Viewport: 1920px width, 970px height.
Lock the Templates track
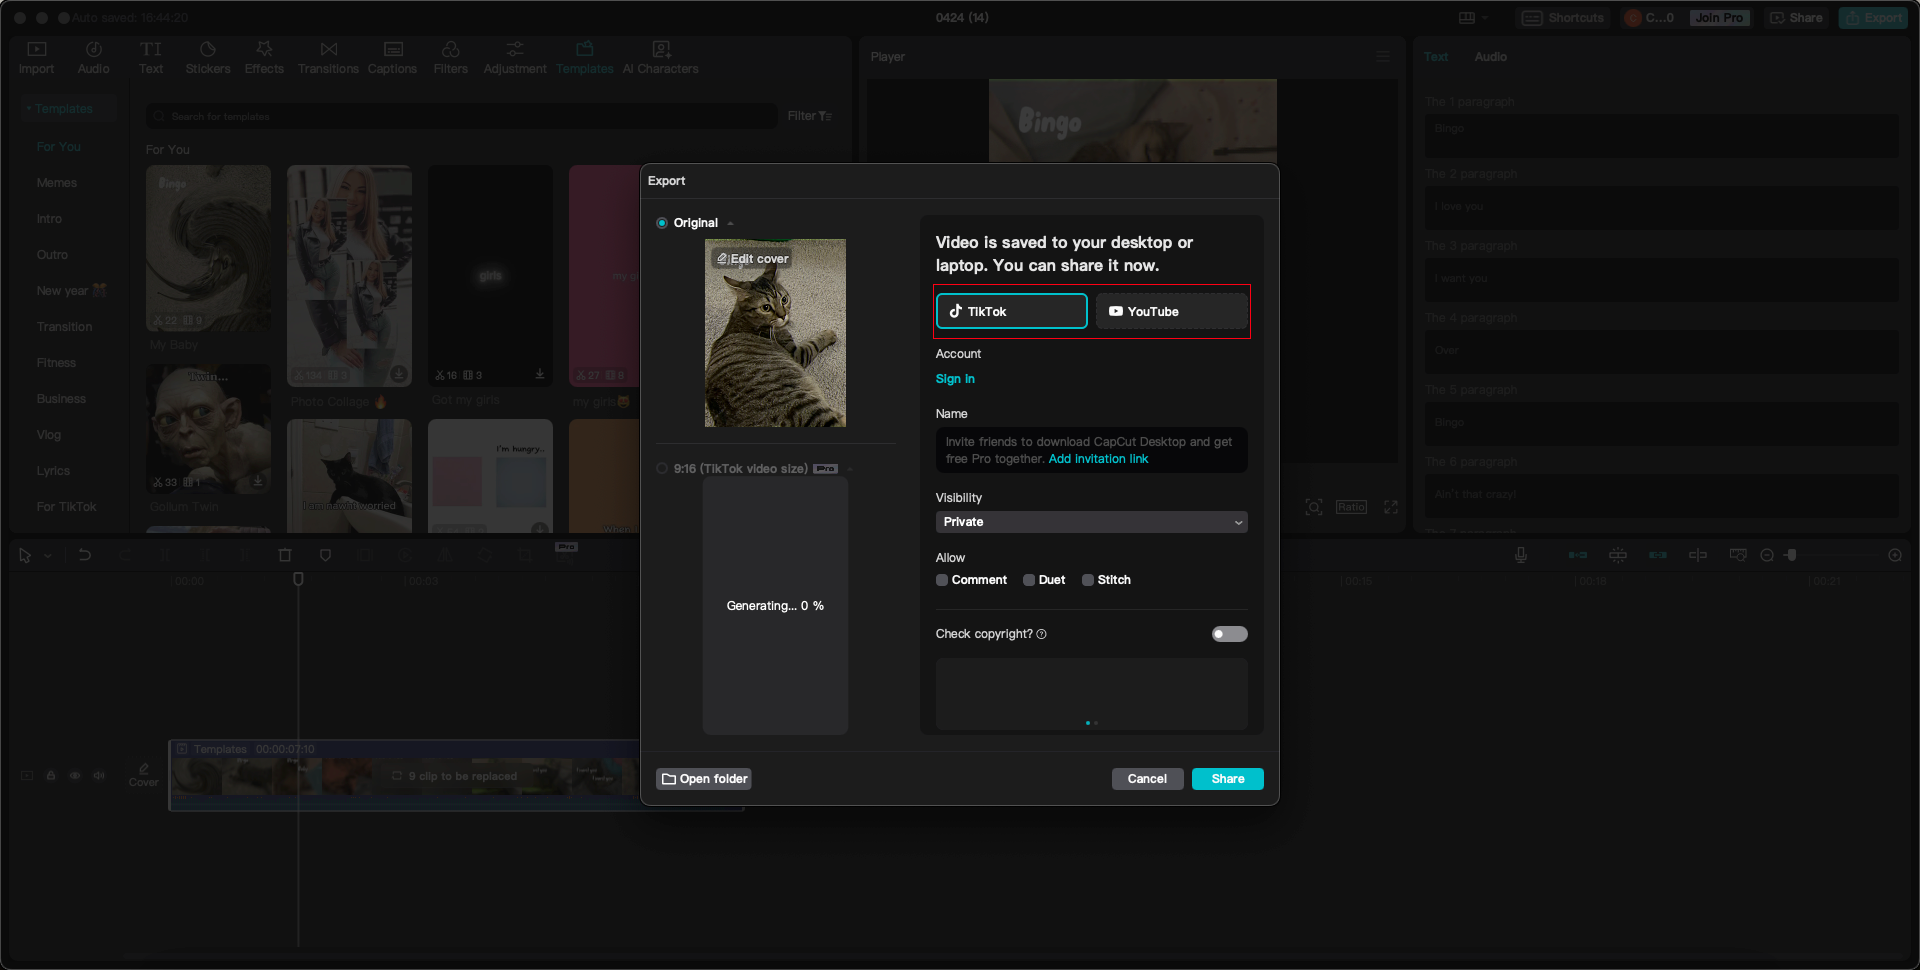(x=51, y=775)
